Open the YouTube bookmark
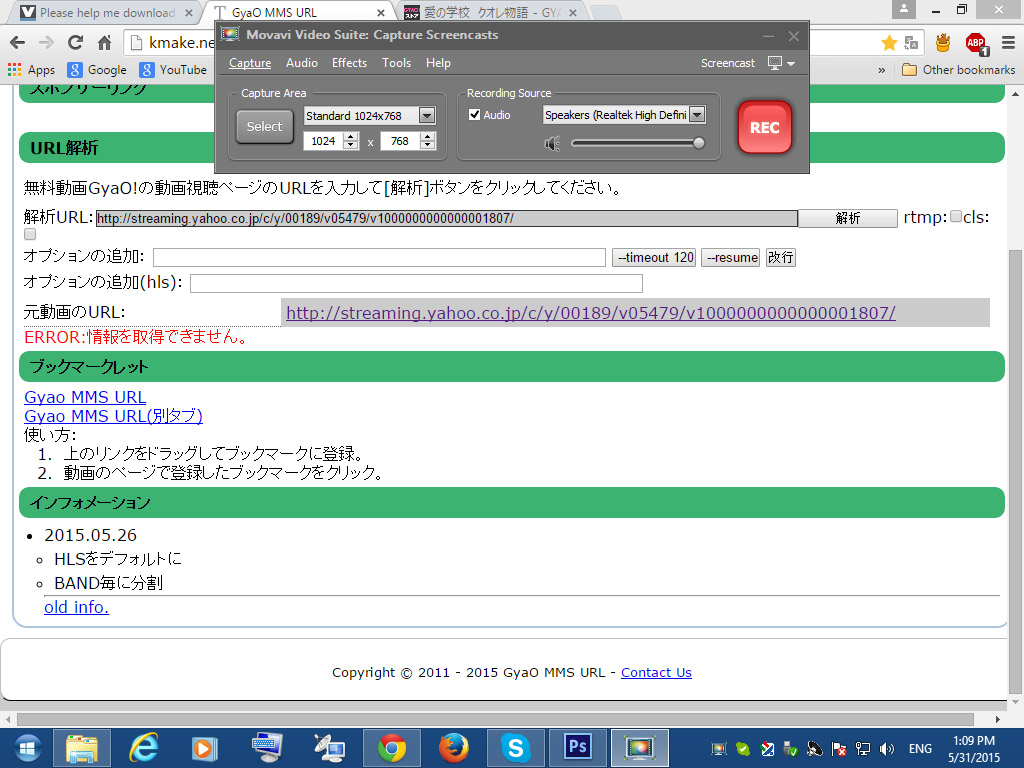 point(173,70)
